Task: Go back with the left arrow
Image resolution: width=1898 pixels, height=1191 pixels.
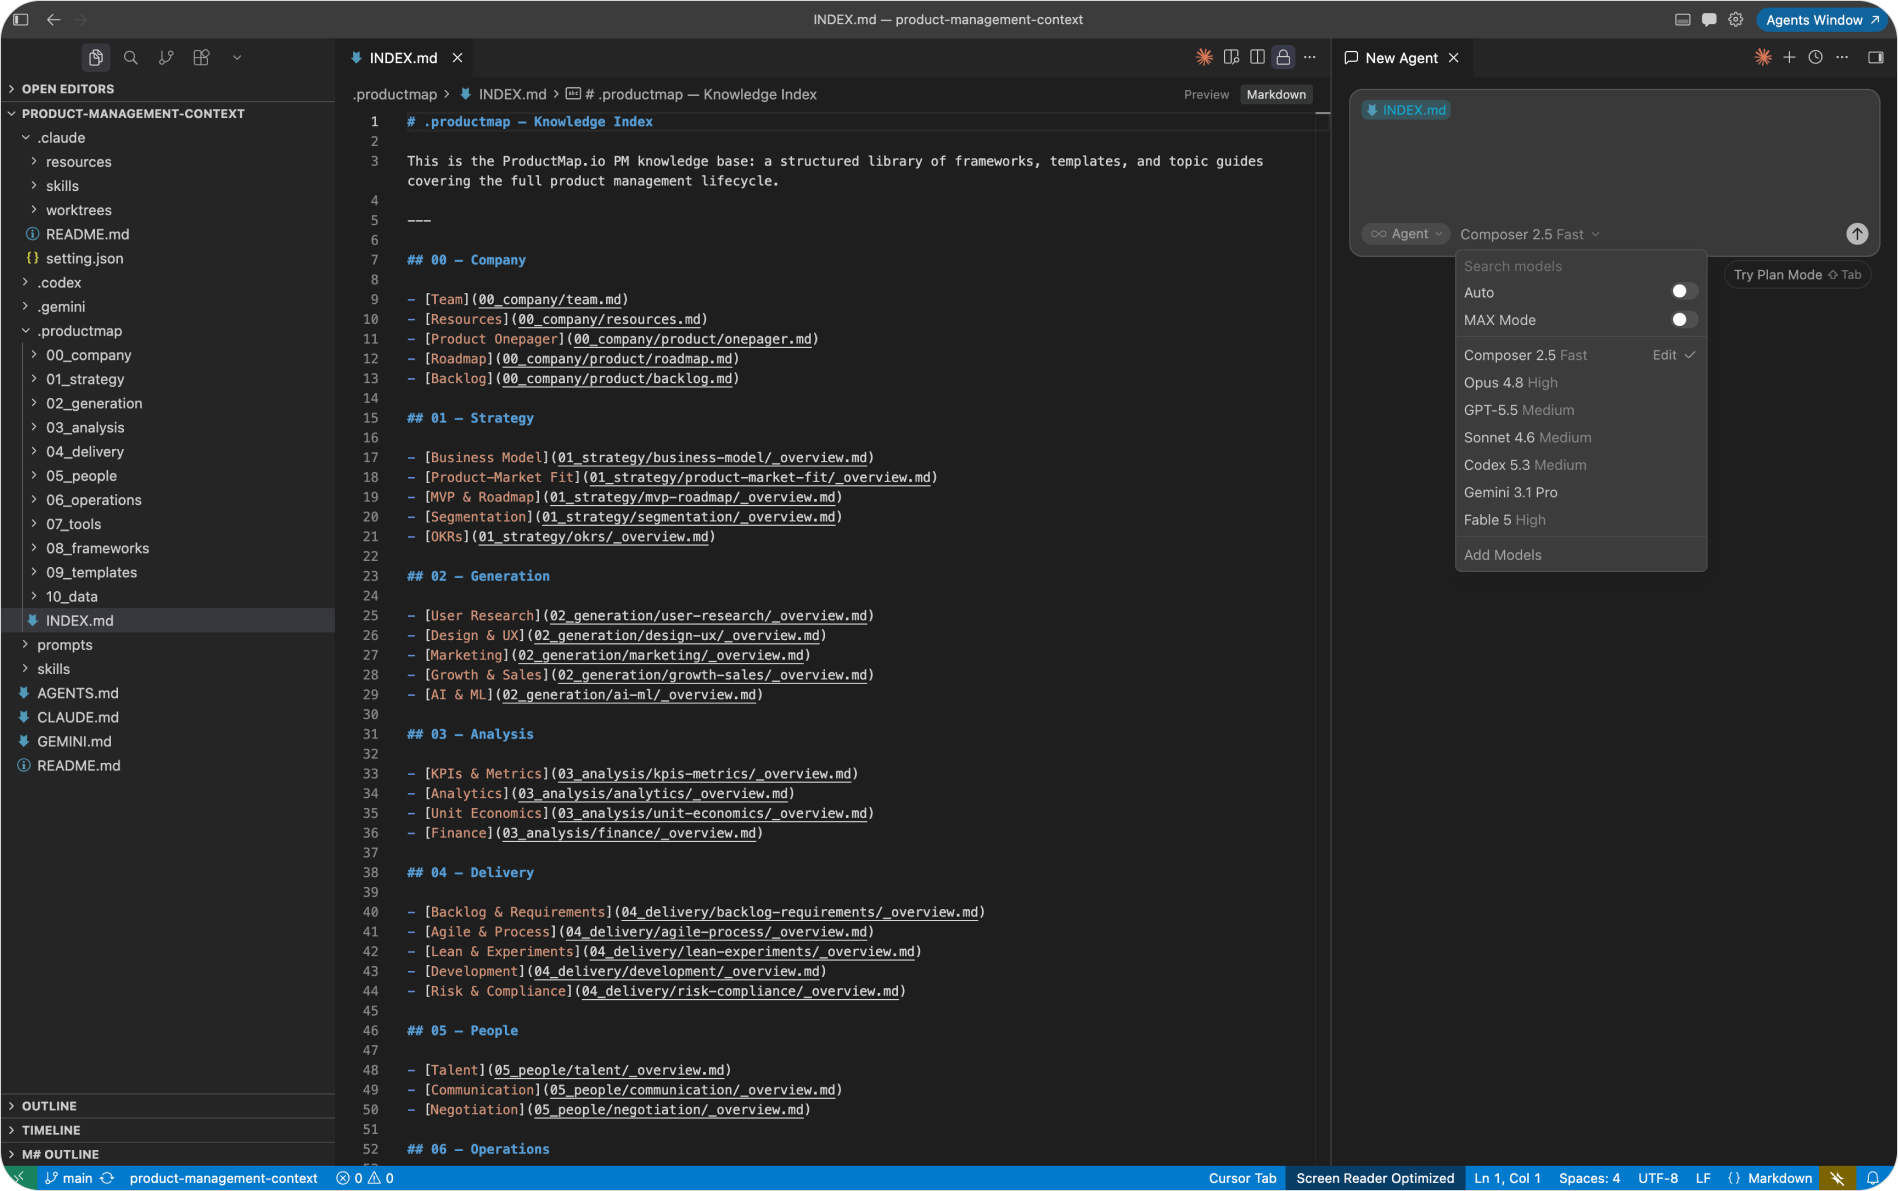Action: [53, 19]
